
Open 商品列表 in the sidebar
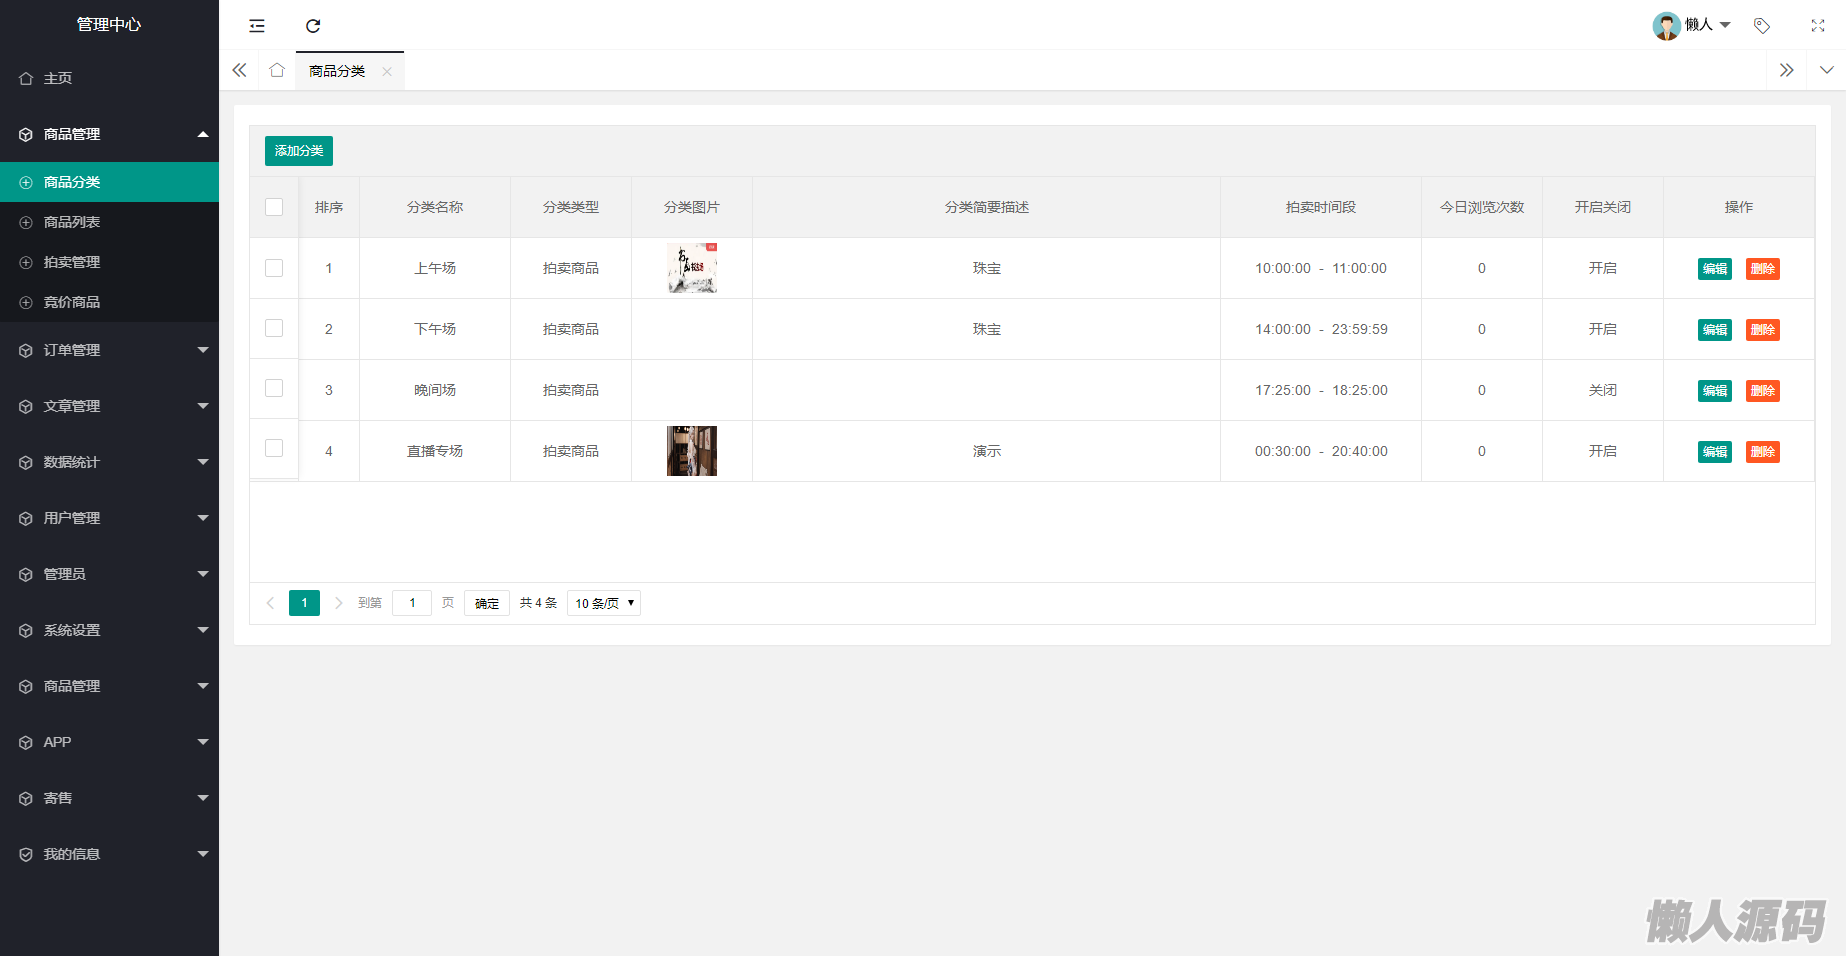(x=109, y=222)
